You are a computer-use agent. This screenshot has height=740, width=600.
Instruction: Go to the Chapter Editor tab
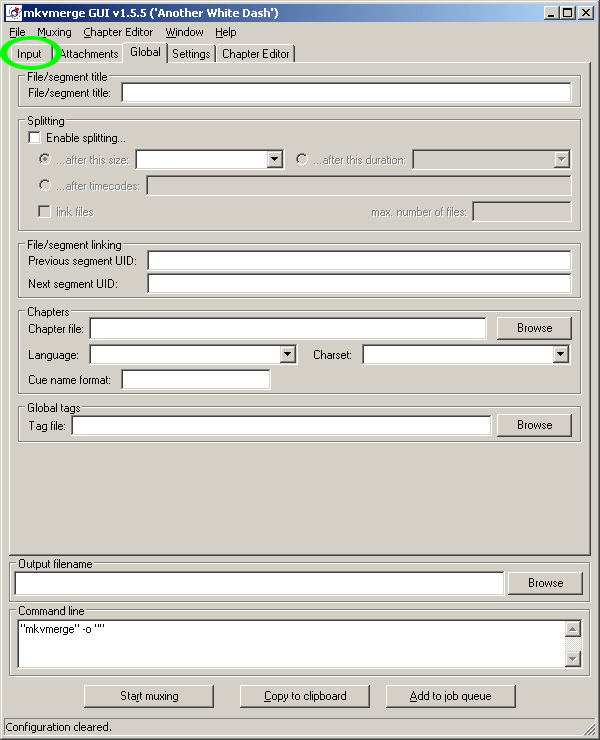[255, 54]
